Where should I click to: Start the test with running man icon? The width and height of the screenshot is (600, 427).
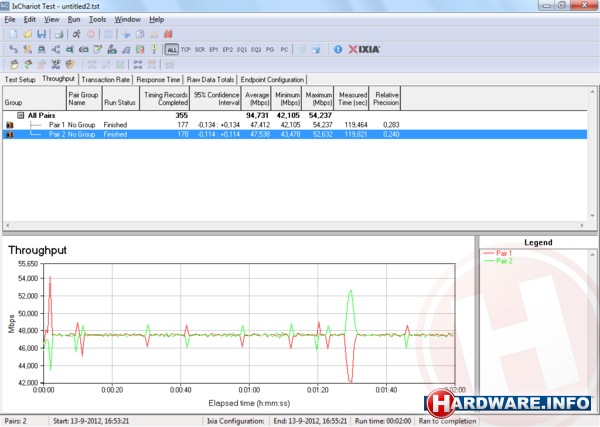[77, 34]
